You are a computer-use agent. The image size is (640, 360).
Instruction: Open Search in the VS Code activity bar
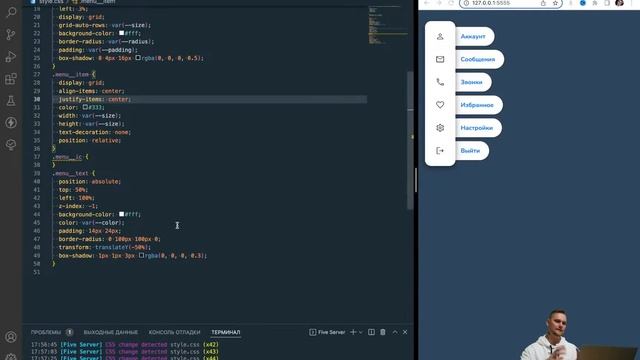[x=11, y=12]
